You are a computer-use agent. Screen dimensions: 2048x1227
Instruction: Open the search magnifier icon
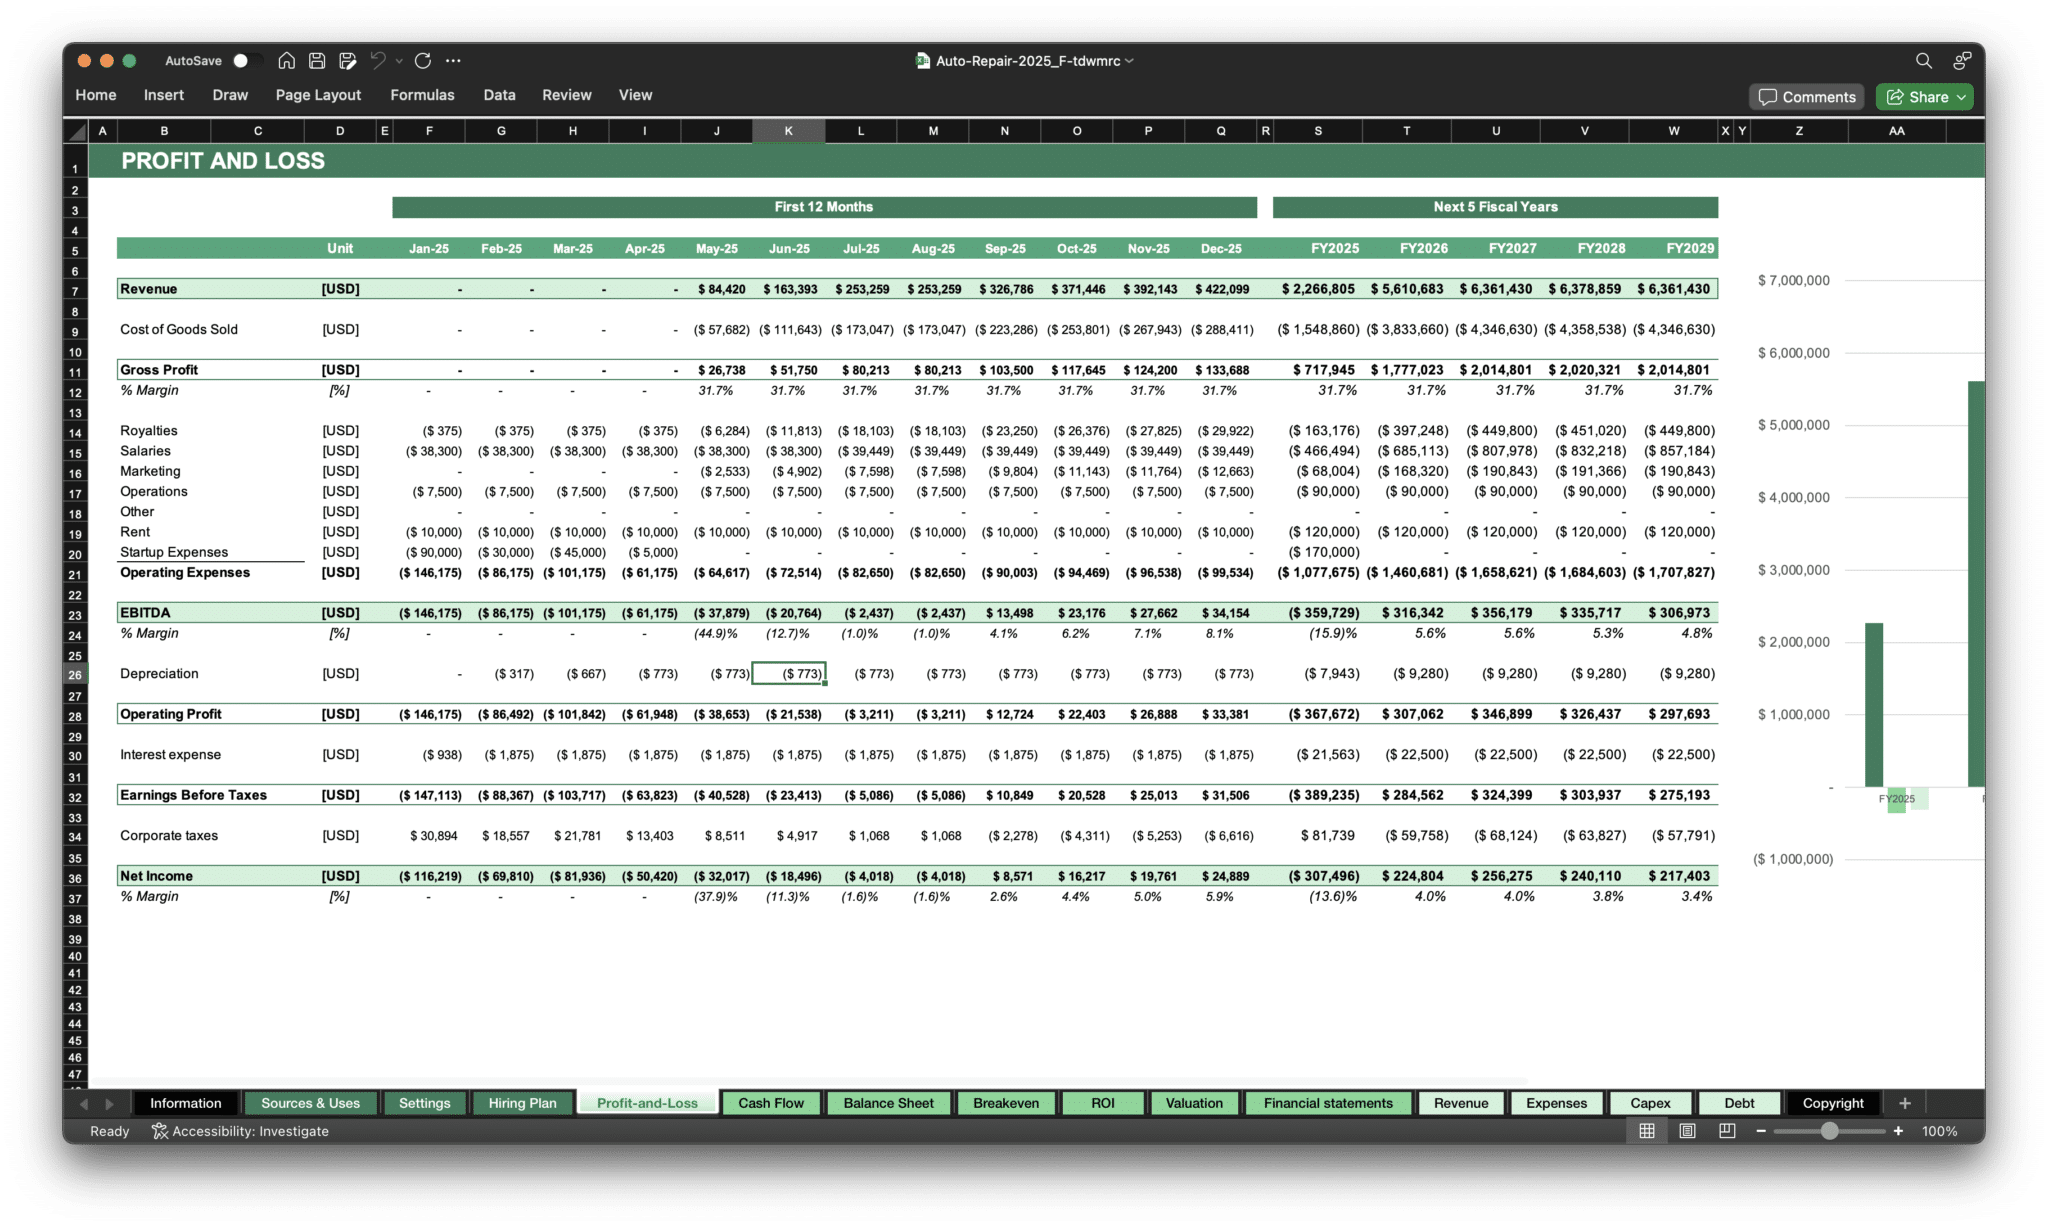tap(1923, 61)
